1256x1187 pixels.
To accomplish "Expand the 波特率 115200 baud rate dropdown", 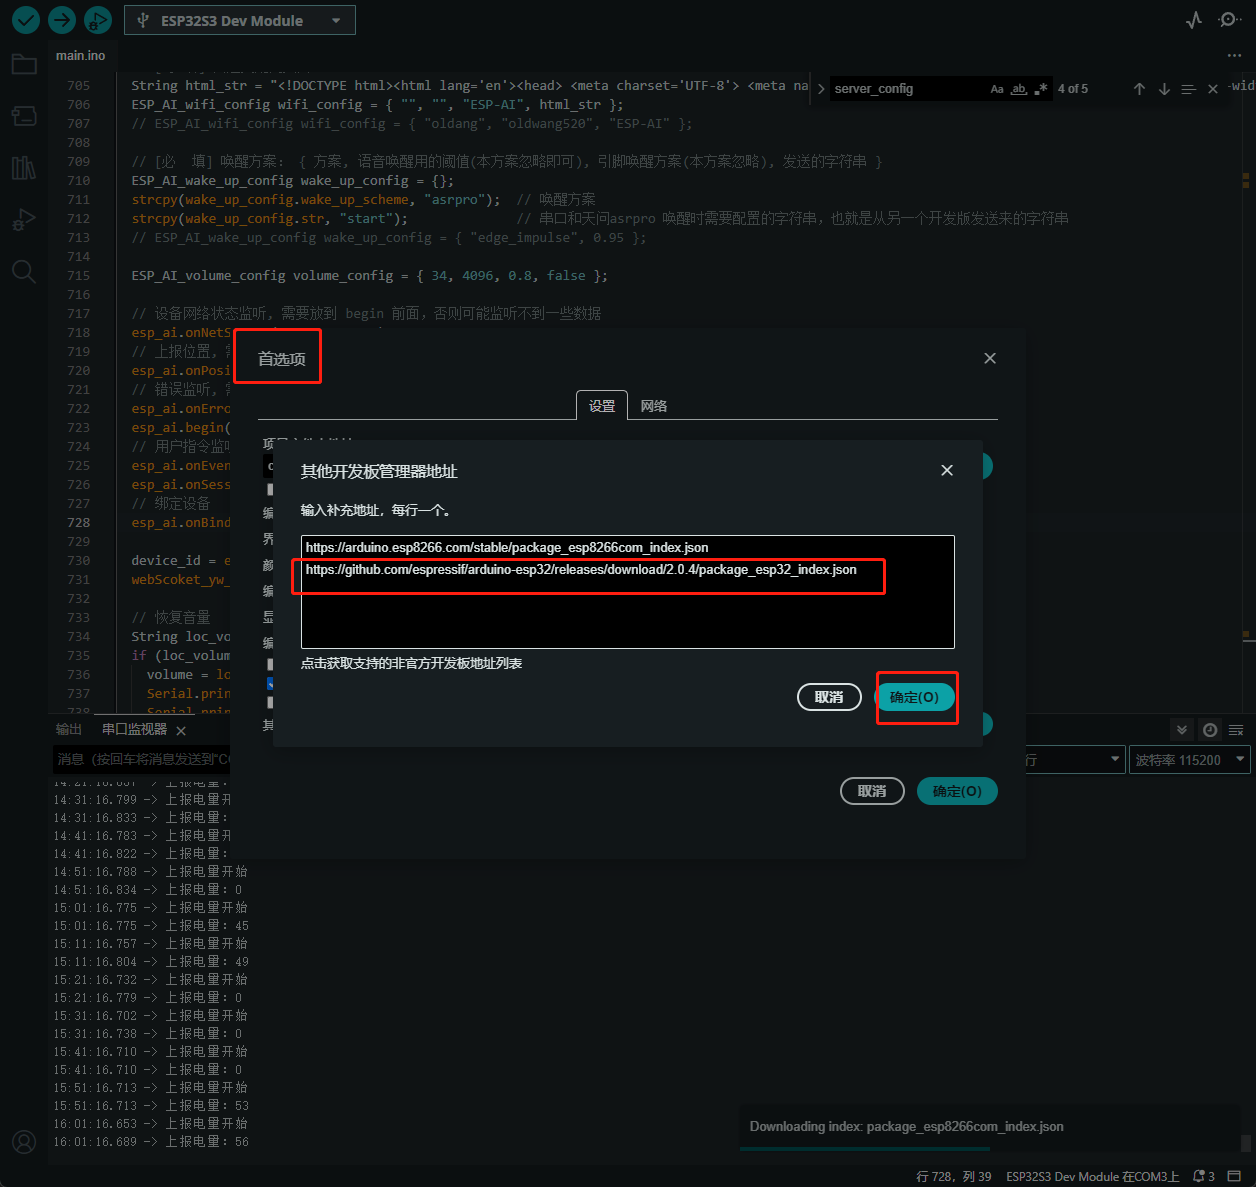I will tap(1189, 760).
